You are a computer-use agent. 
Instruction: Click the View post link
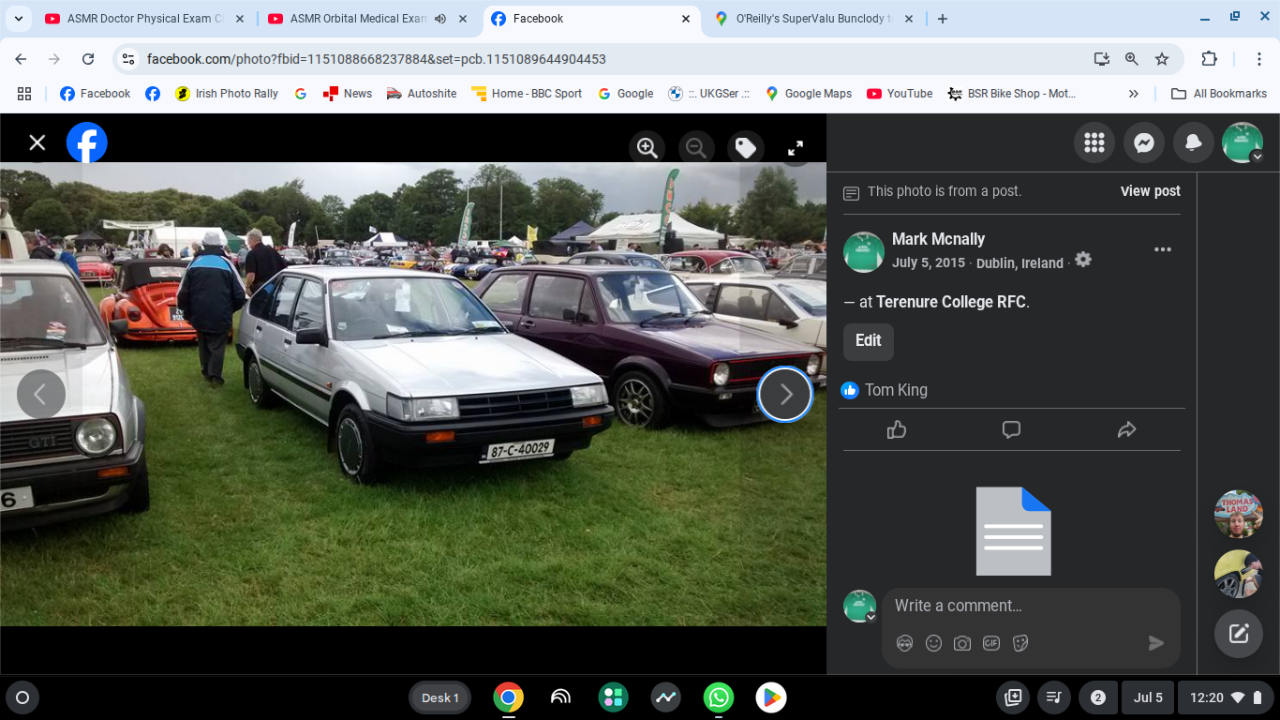click(x=1150, y=191)
